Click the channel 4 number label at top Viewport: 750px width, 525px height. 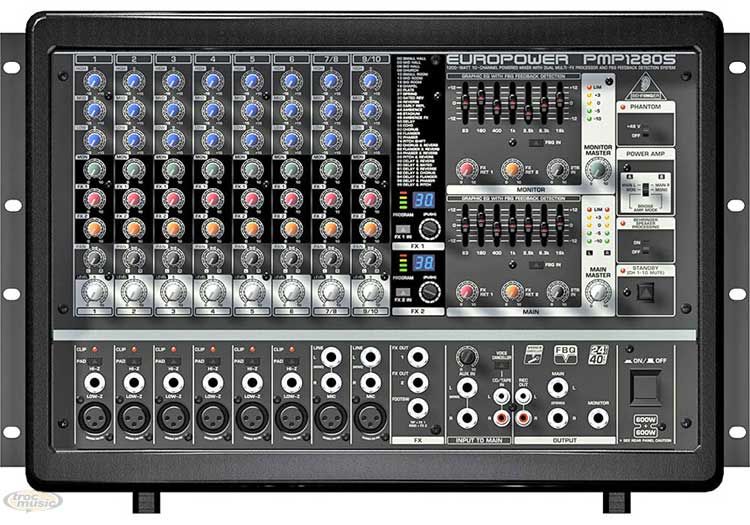[212, 59]
